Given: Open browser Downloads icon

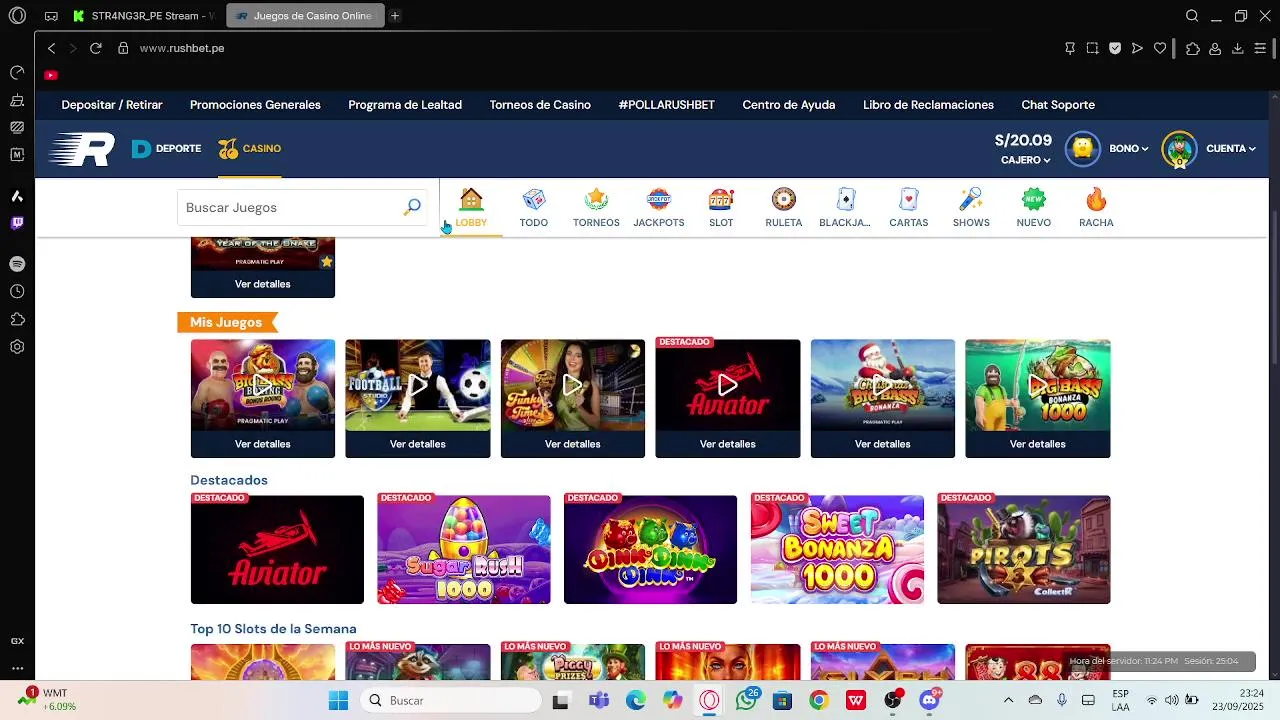Looking at the screenshot, I should (x=1237, y=48).
